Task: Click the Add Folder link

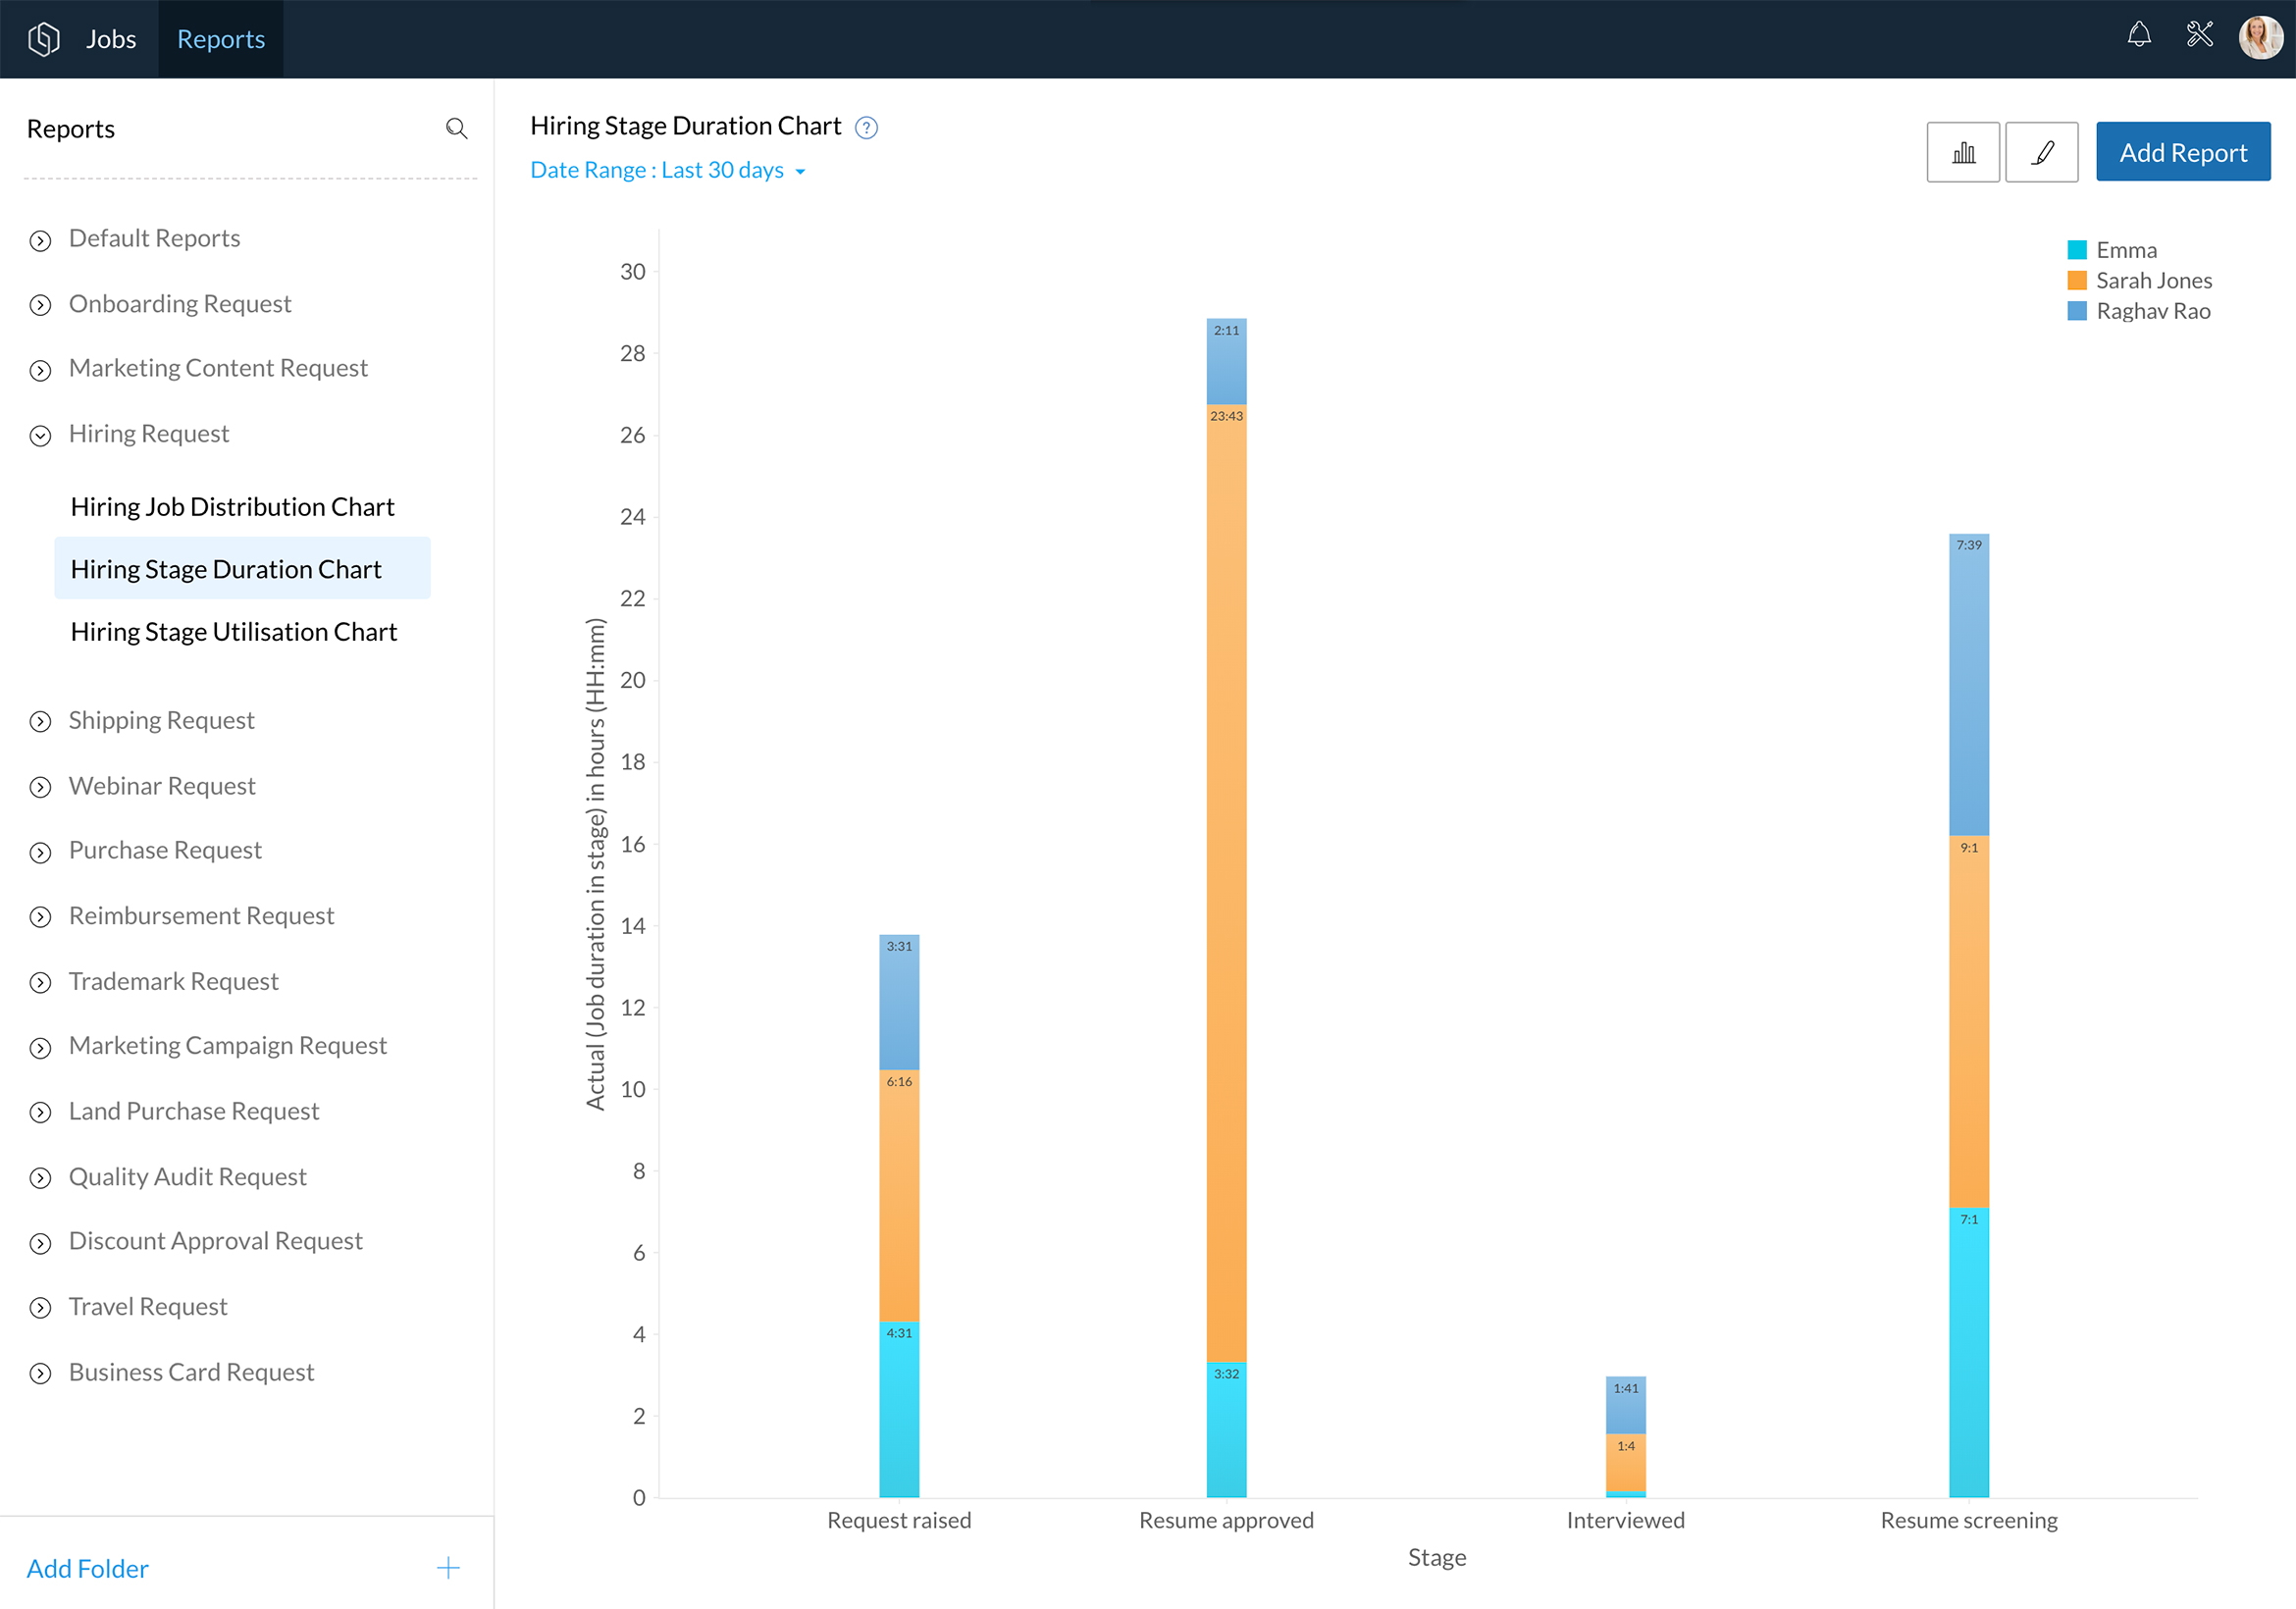Action: click(x=87, y=1568)
